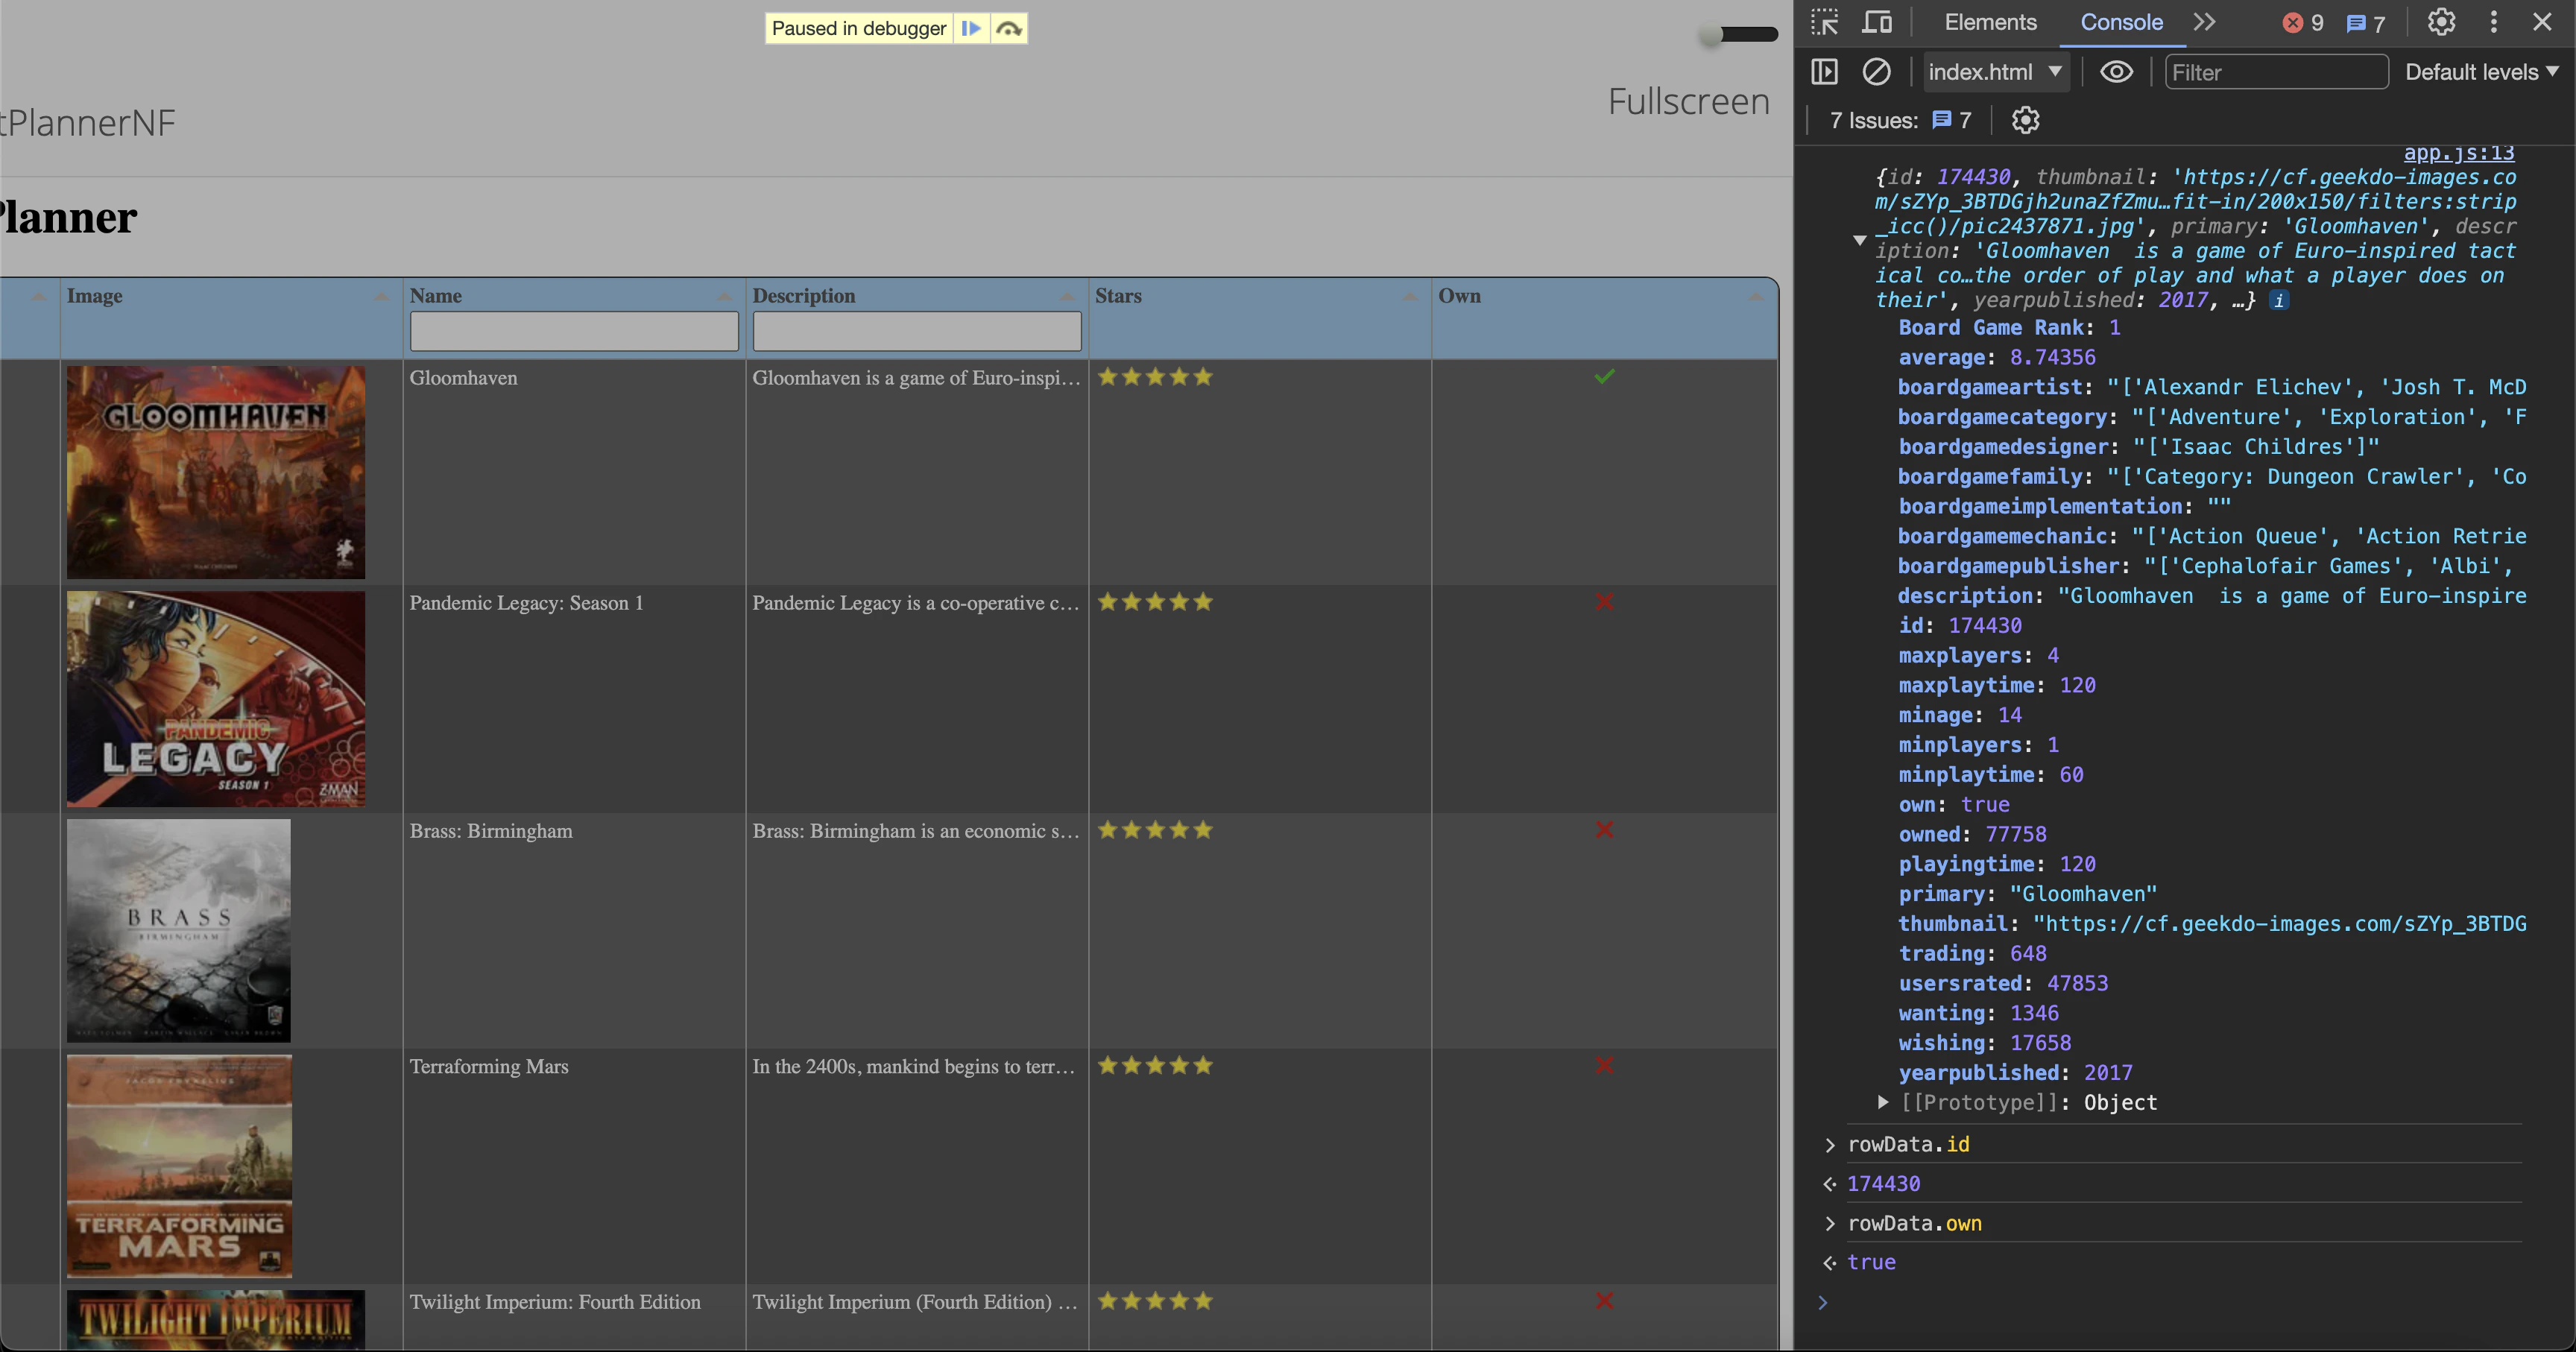Click the Brass Birmingham star rating
2576x1352 pixels.
tap(1155, 830)
